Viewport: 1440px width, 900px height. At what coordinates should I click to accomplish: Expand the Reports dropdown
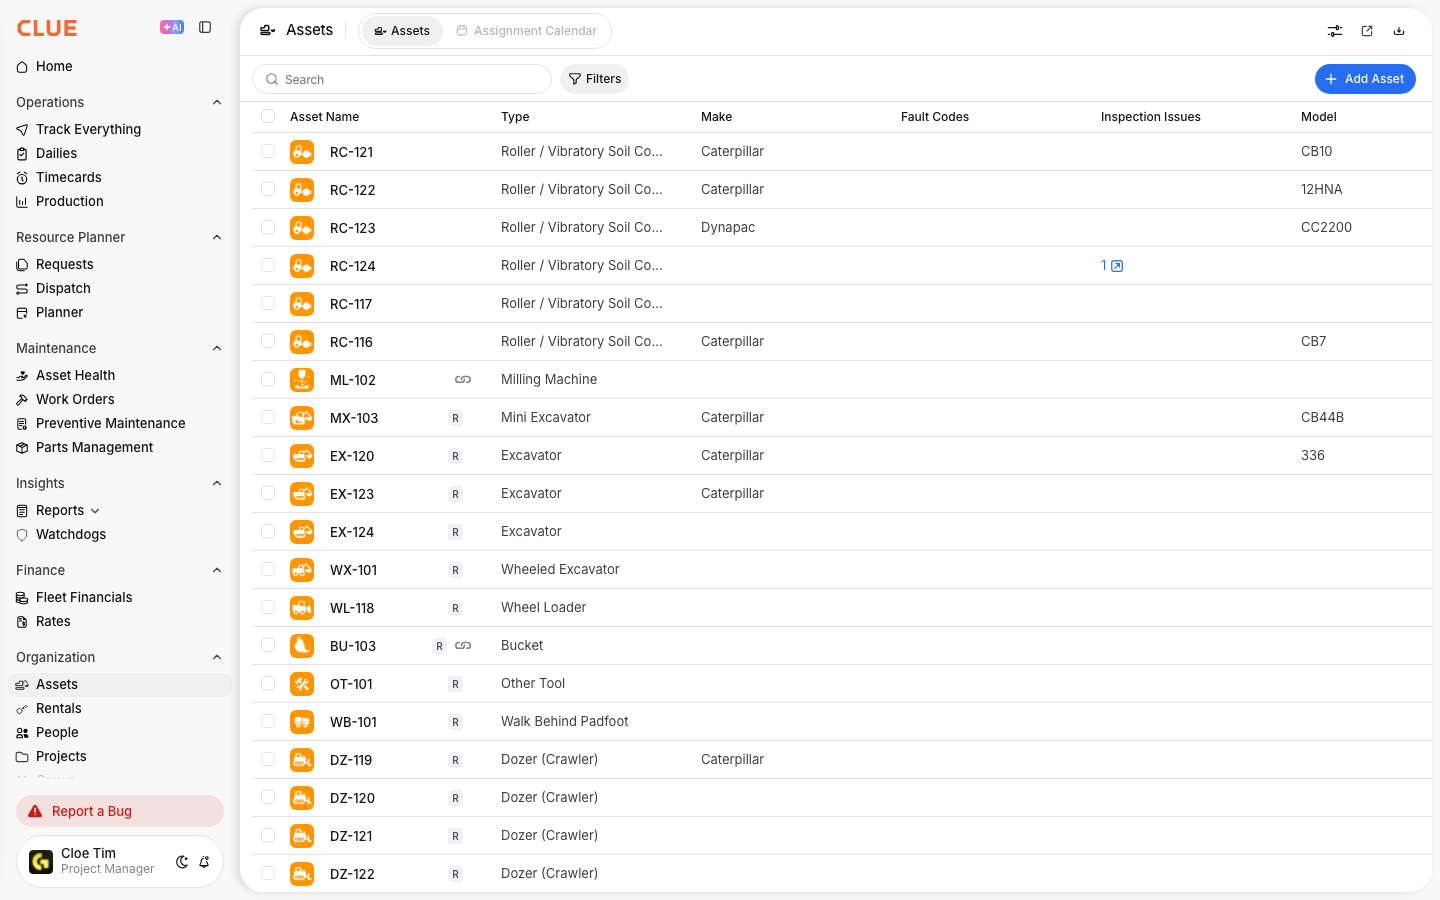pos(95,511)
